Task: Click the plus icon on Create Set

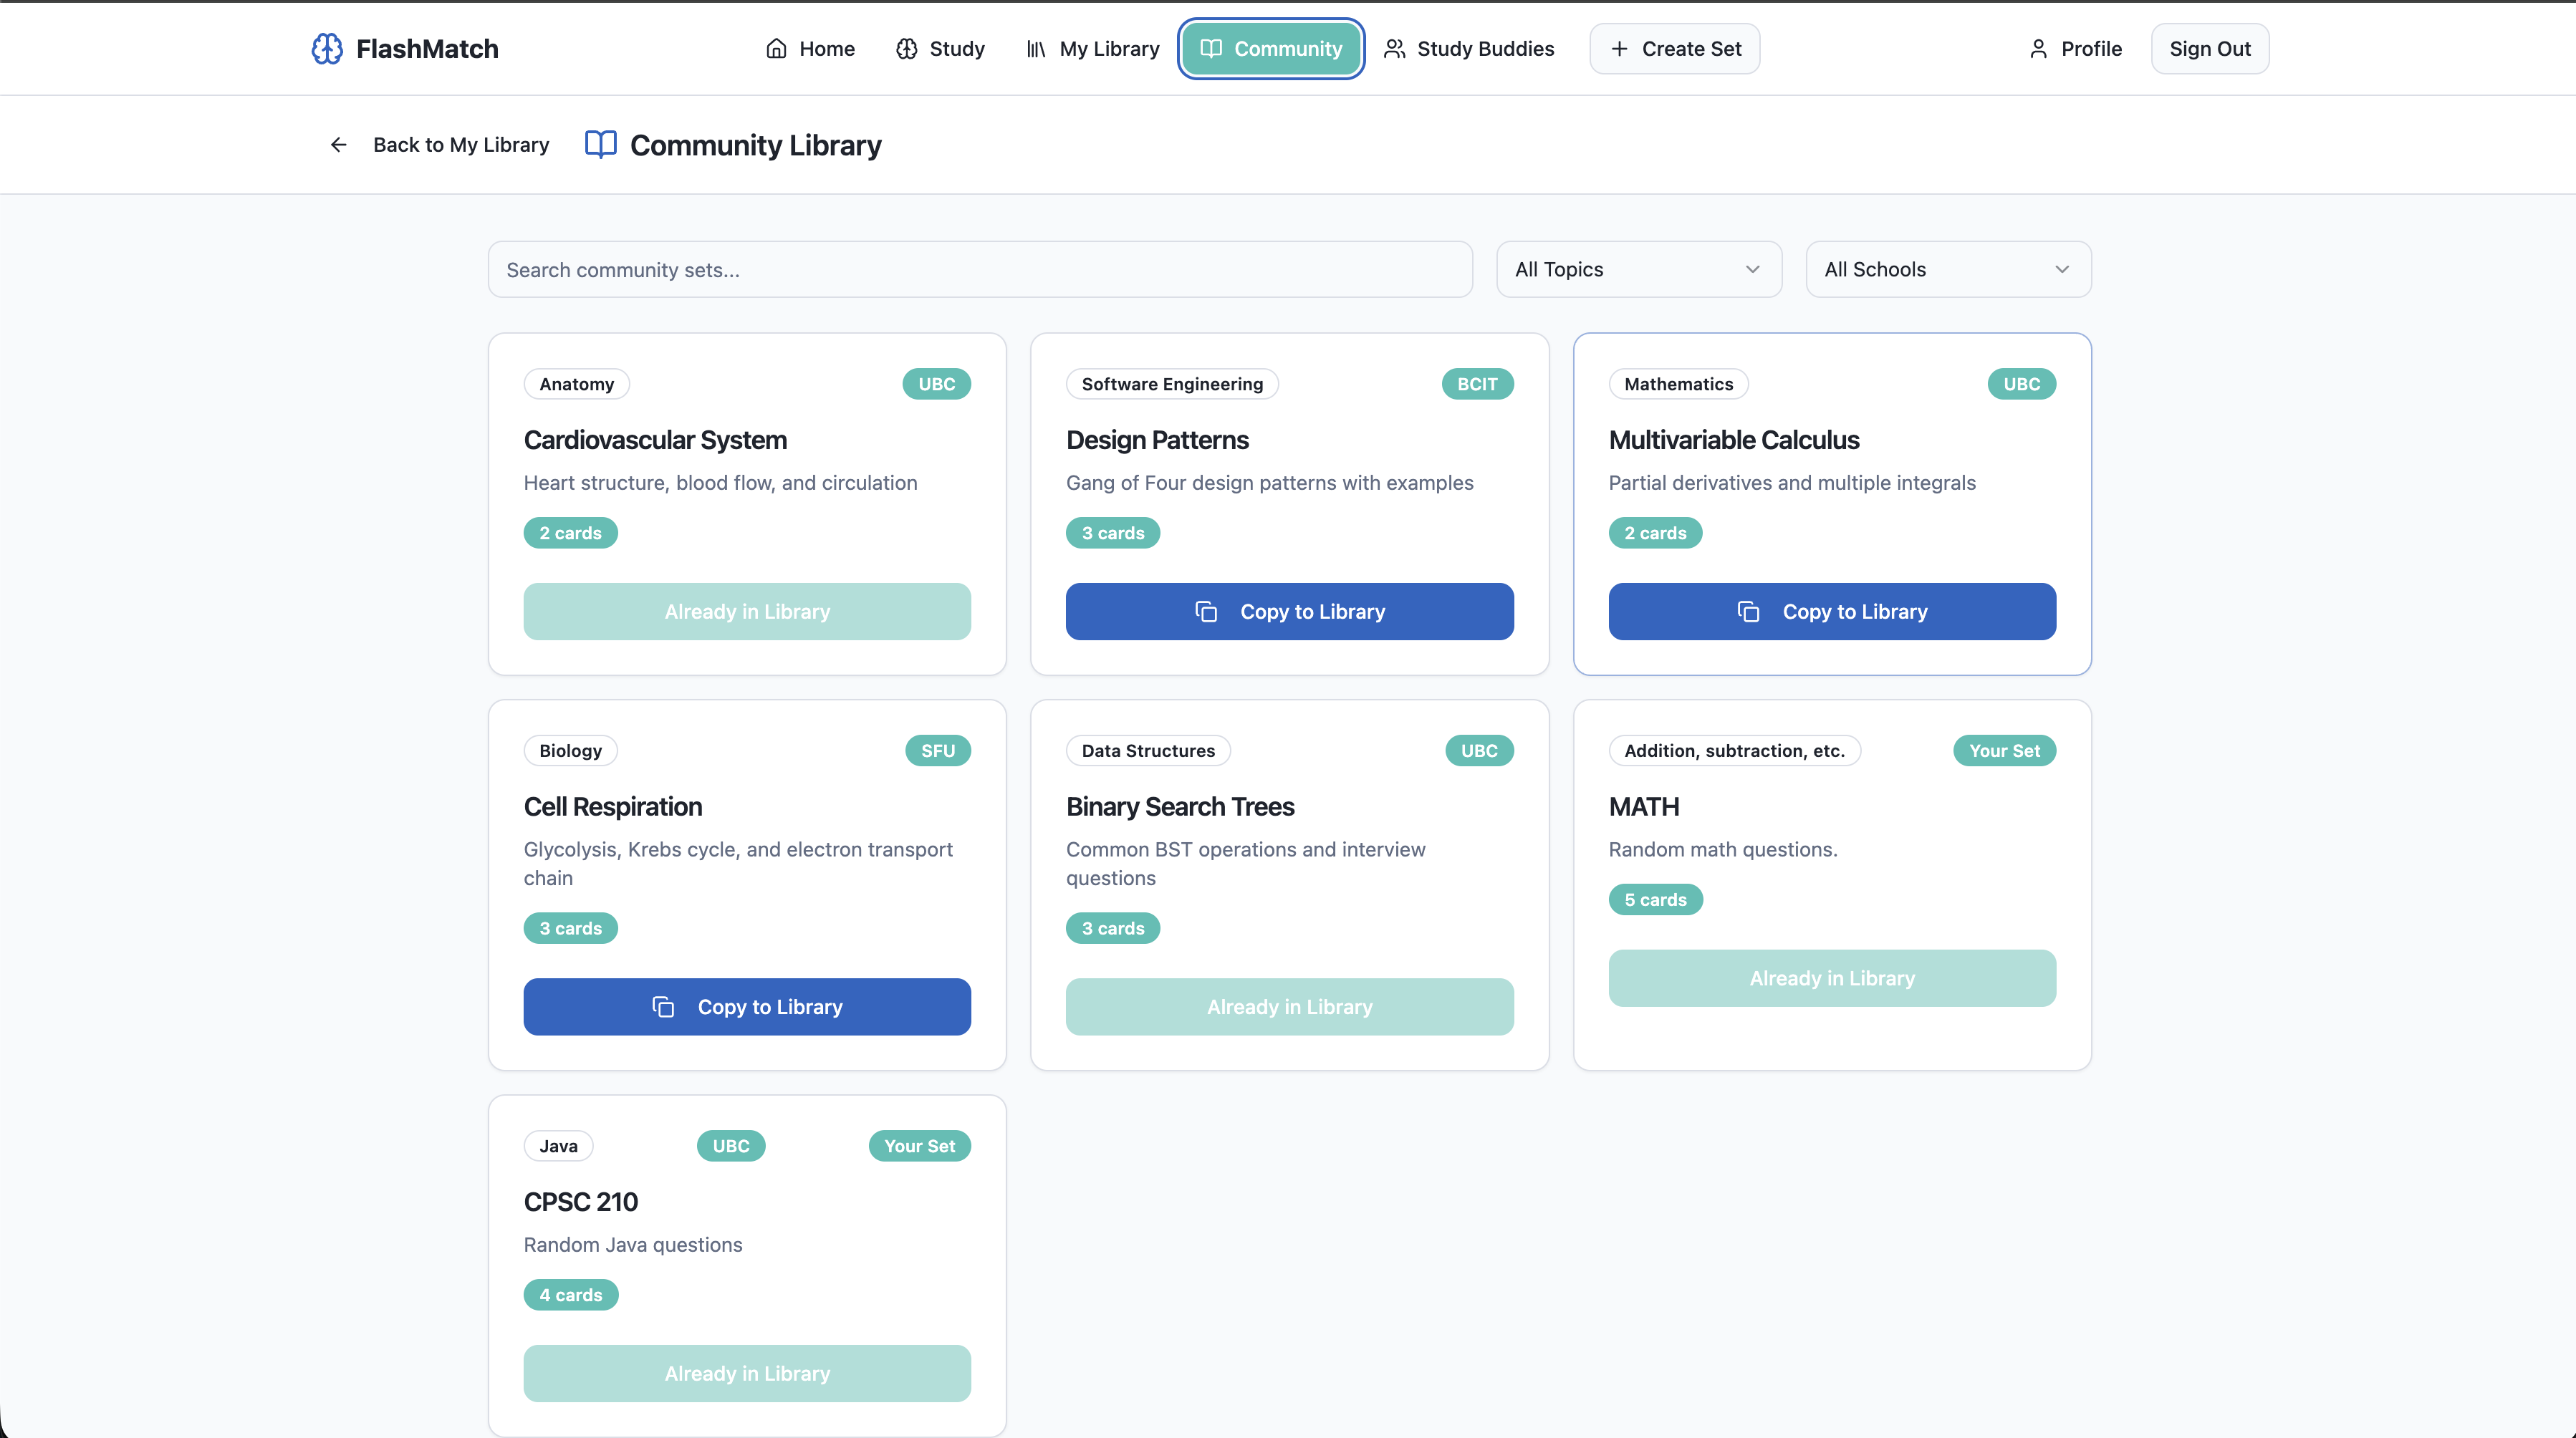Action: (x=1619, y=48)
